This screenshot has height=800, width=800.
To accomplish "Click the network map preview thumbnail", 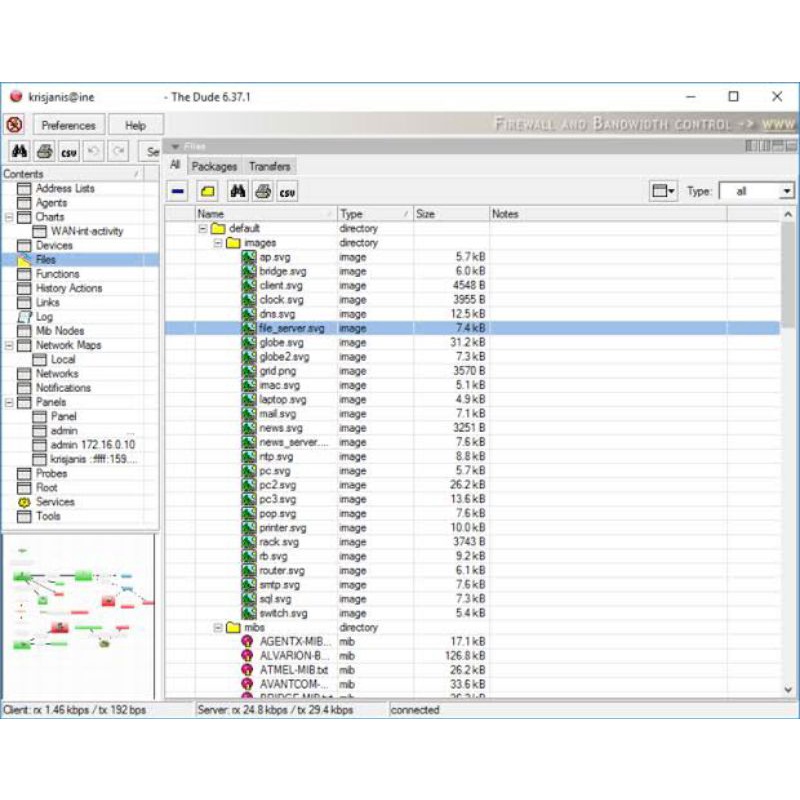I will pyautogui.click(x=79, y=615).
